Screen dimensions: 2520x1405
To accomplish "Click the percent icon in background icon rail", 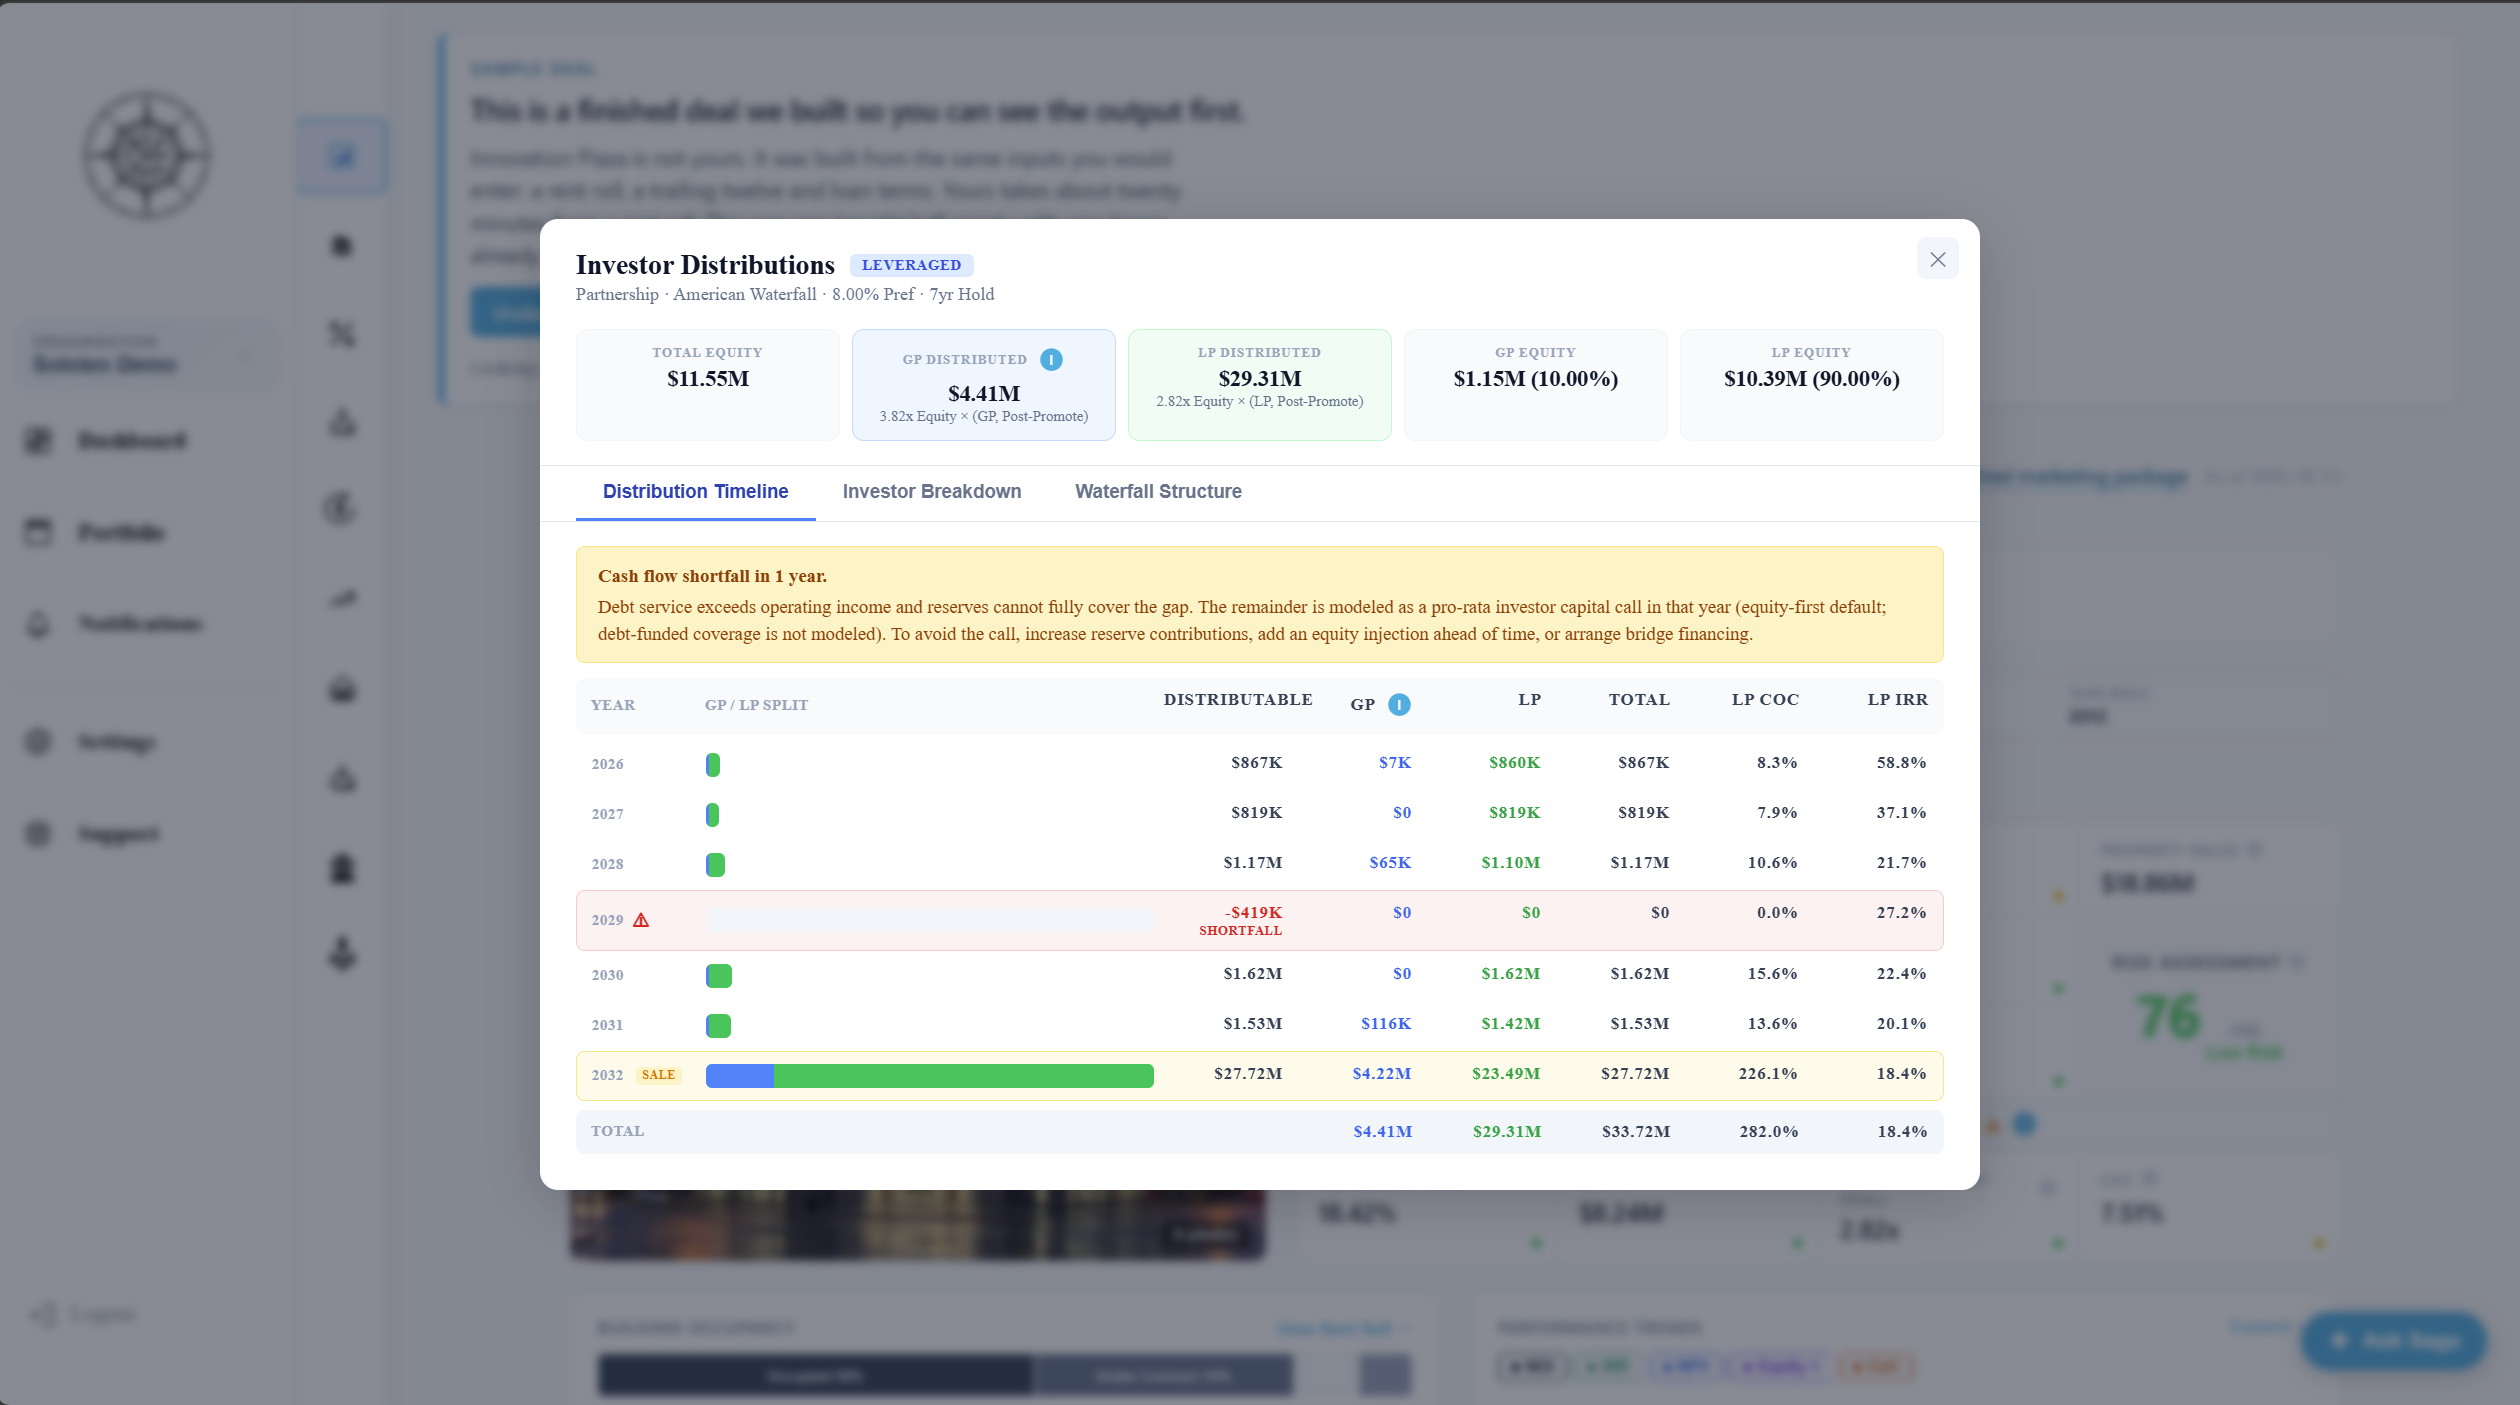I will (x=342, y=334).
